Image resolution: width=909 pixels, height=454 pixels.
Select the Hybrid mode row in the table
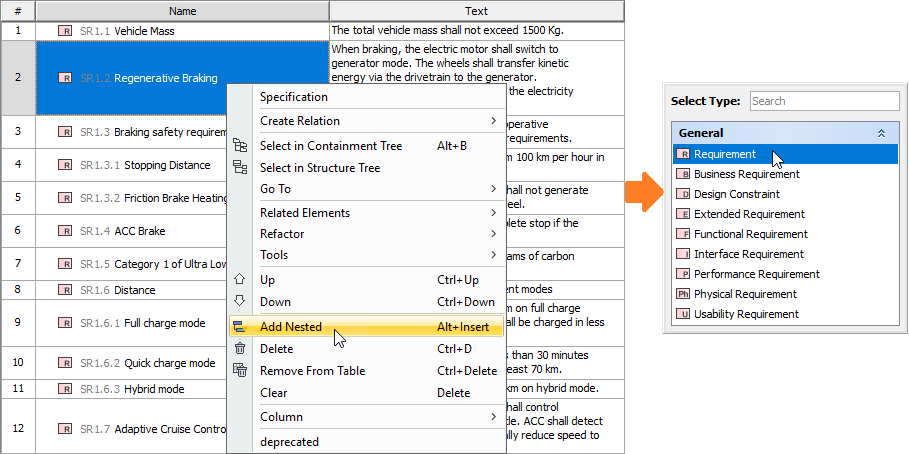point(154,389)
